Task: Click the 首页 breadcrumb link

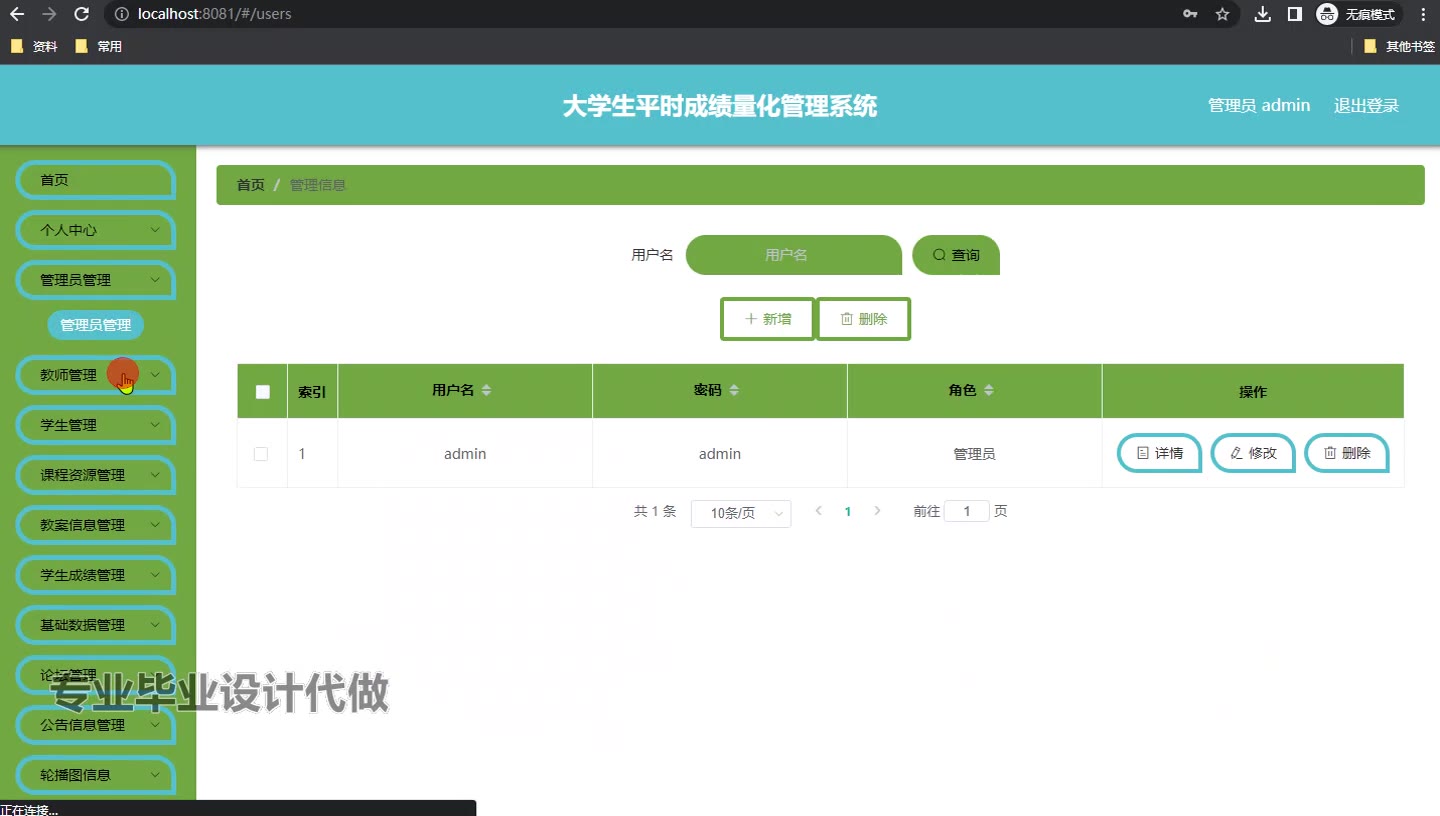Action: tap(250, 185)
